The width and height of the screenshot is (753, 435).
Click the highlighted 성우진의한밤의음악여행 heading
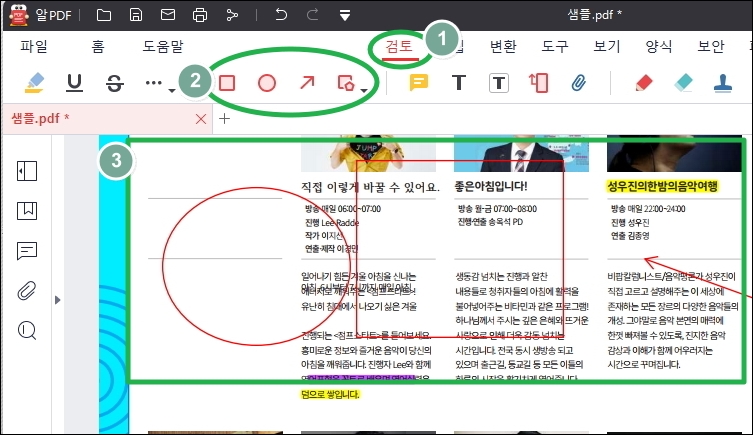663,186
